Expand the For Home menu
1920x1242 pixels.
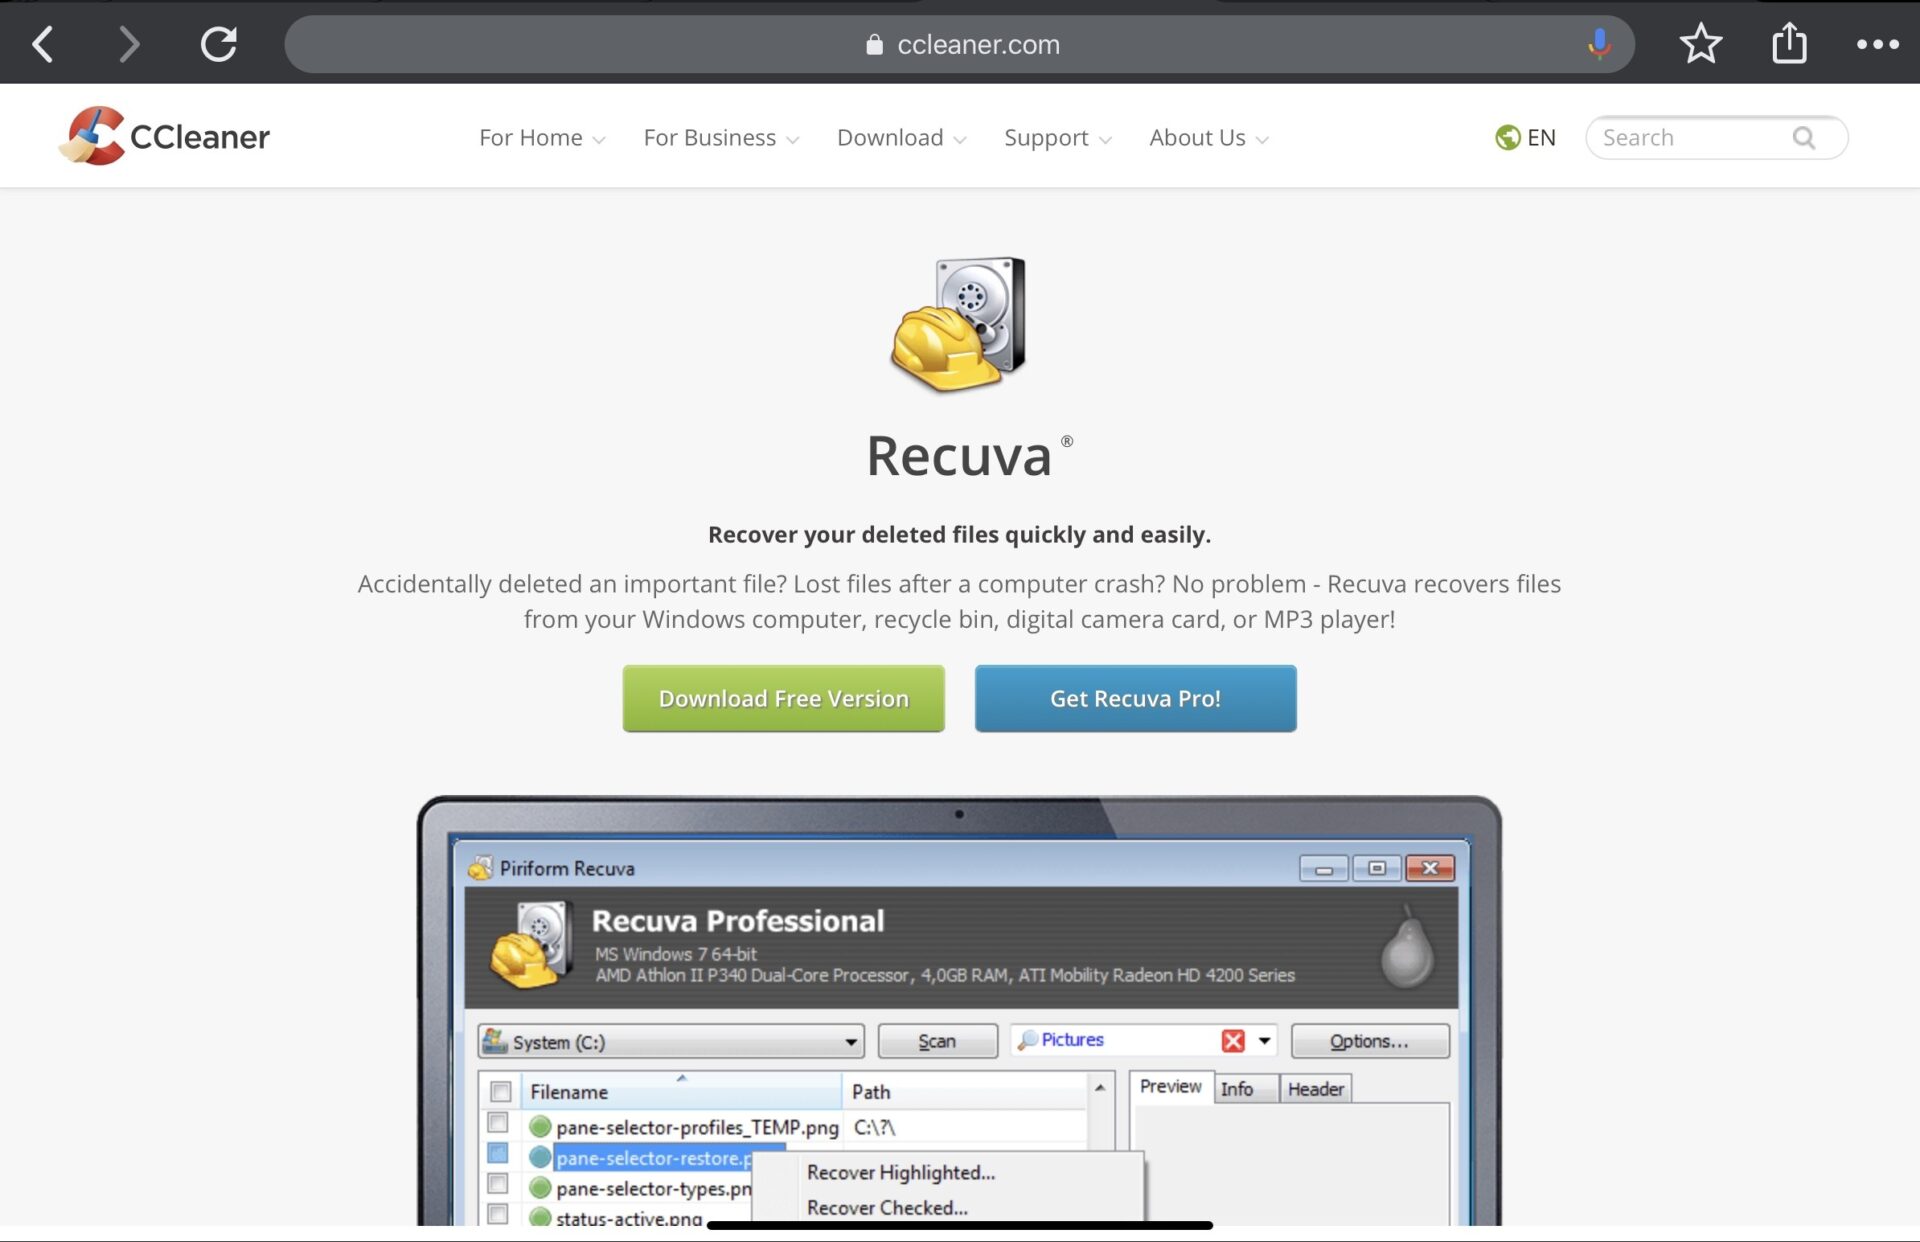click(542, 138)
